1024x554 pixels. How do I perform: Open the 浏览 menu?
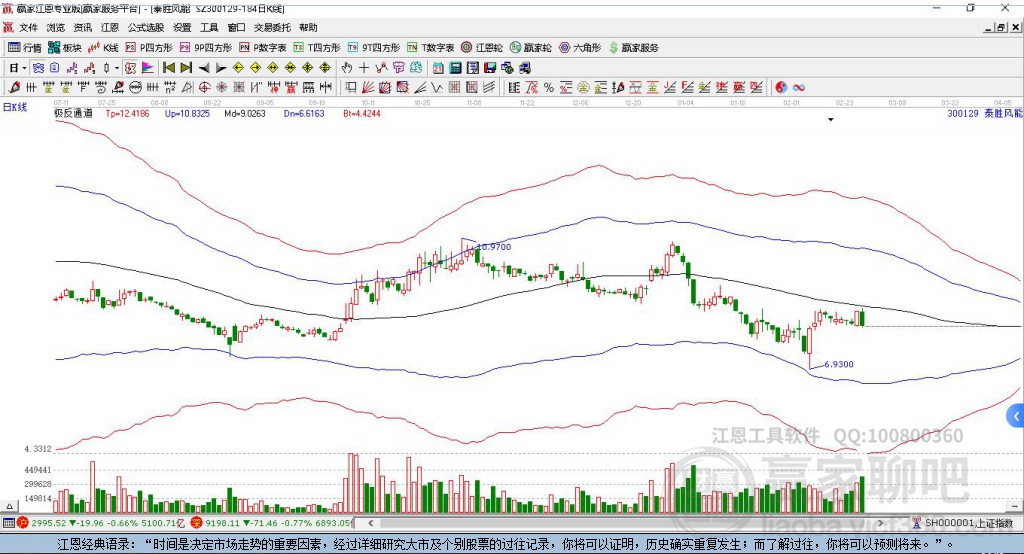click(x=56, y=27)
